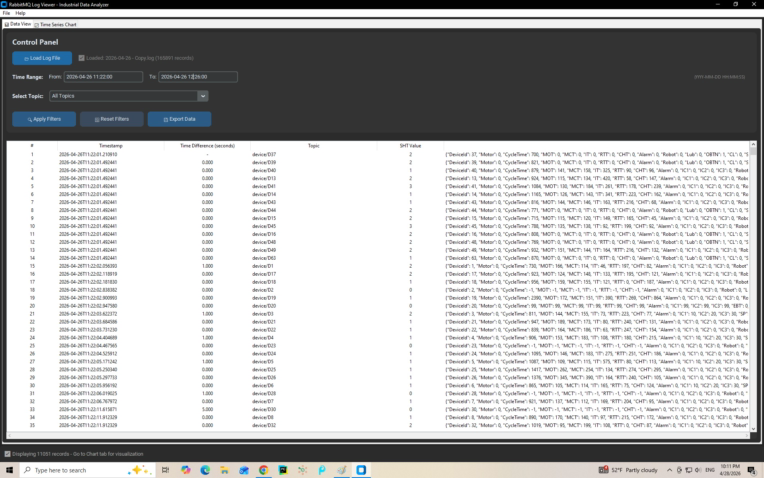Image resolution: width=764 pixels, height=478 pixels.
Task: Click the Reset Filters button
Action: click(112, 119)
